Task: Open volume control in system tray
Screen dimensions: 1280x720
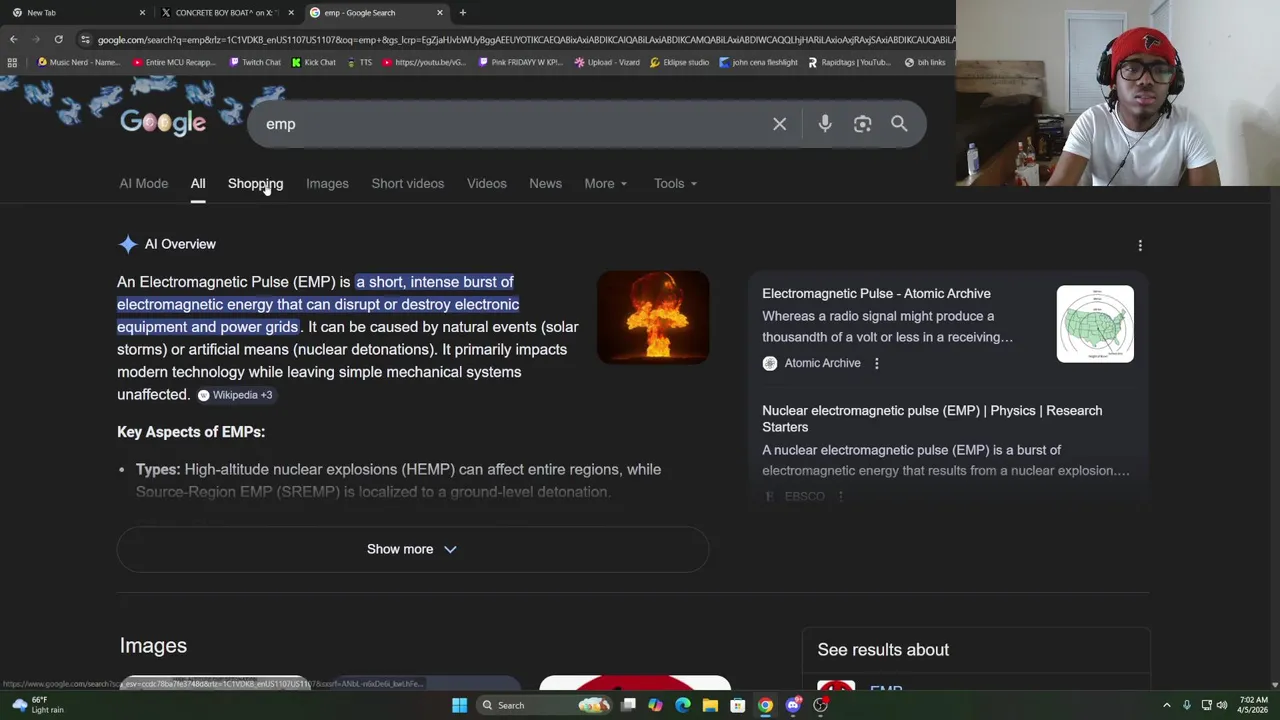Action: tap(1222, 705)
